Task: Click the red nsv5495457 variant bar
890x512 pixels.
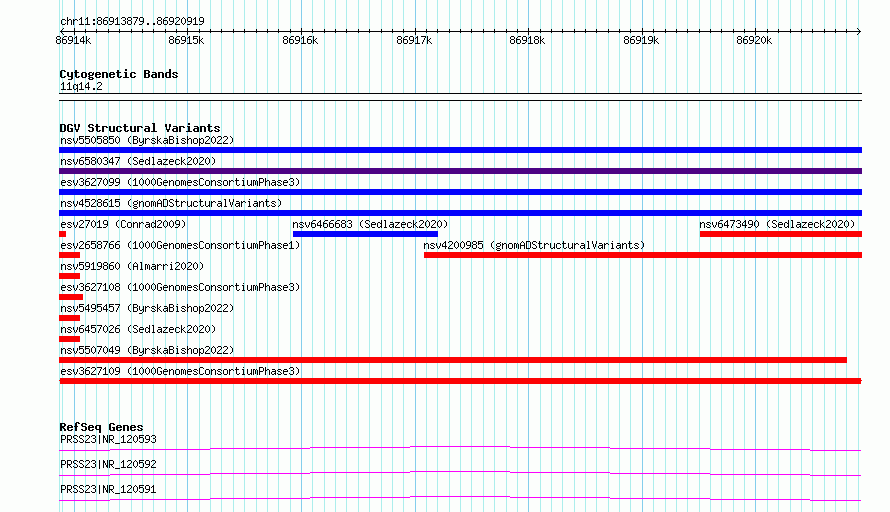Action: pos(69,318)
